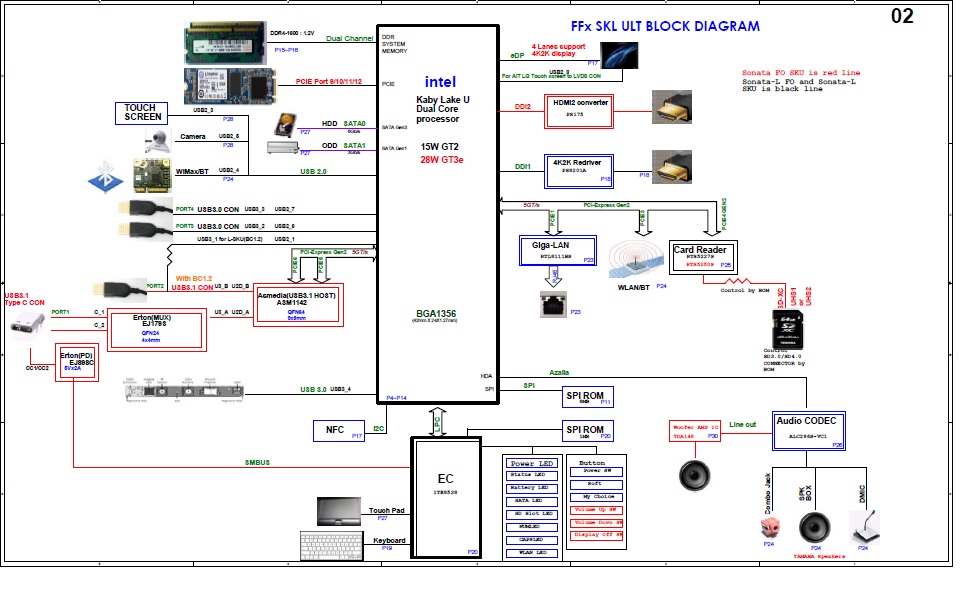The height and width of the screenshot is (602, 964).
Task: Select the SD card image
Action: click(x=787, y=330)
